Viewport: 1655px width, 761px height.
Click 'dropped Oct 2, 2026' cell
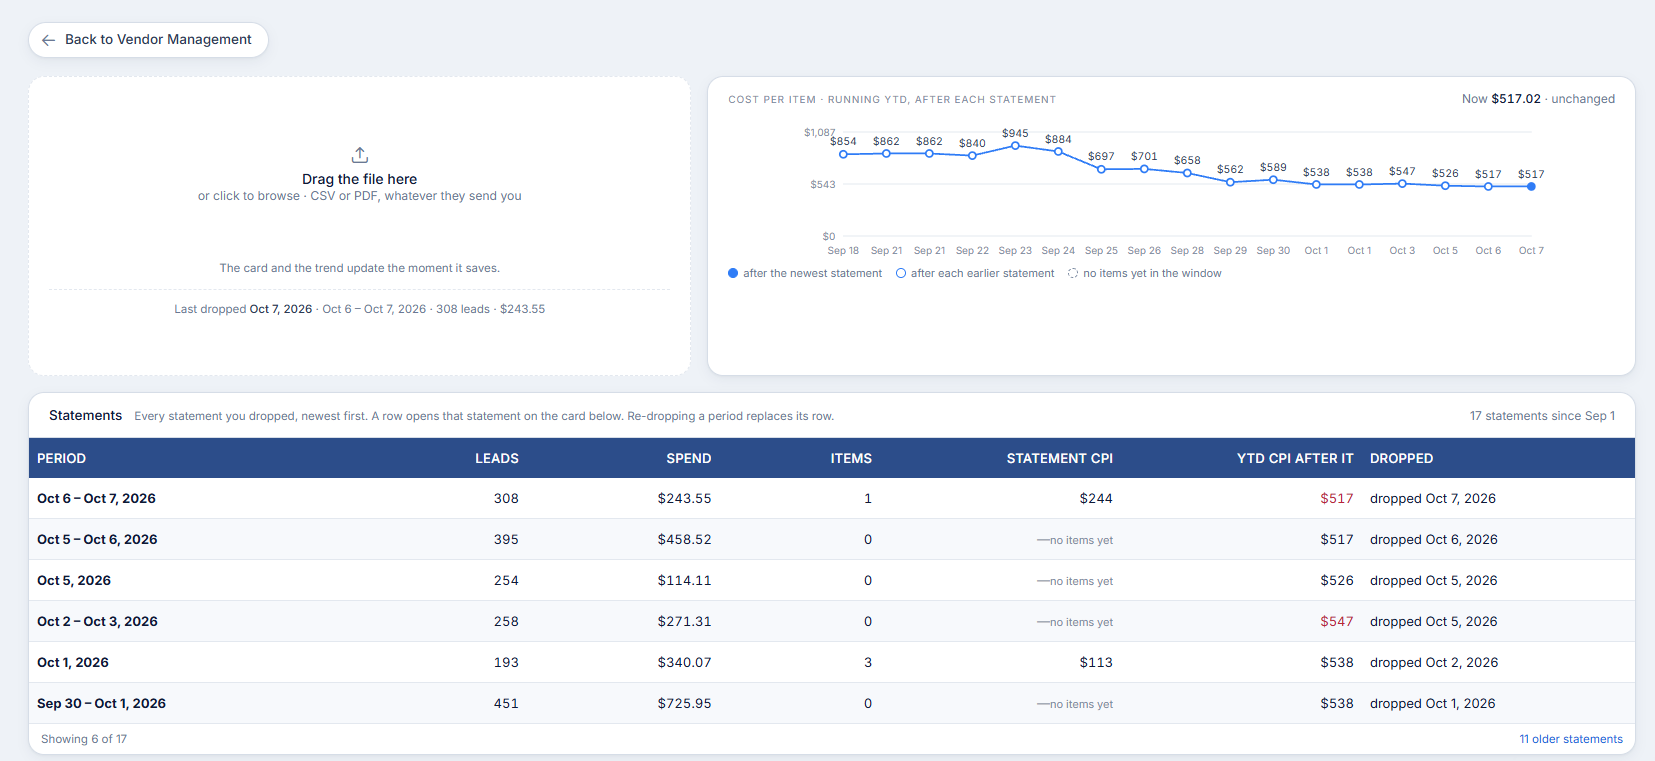(x=1434, y=662)
